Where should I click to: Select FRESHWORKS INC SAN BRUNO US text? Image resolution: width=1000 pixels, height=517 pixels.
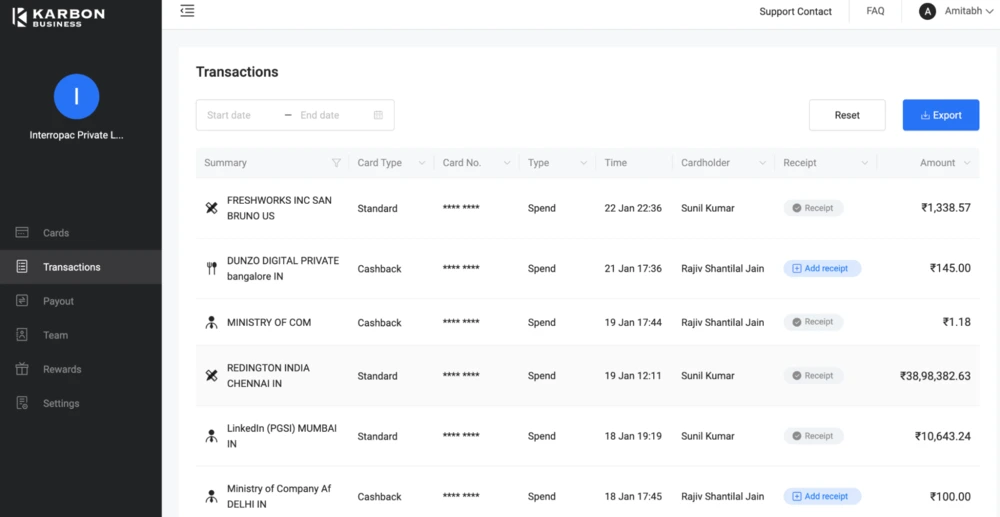coord(279,208)
